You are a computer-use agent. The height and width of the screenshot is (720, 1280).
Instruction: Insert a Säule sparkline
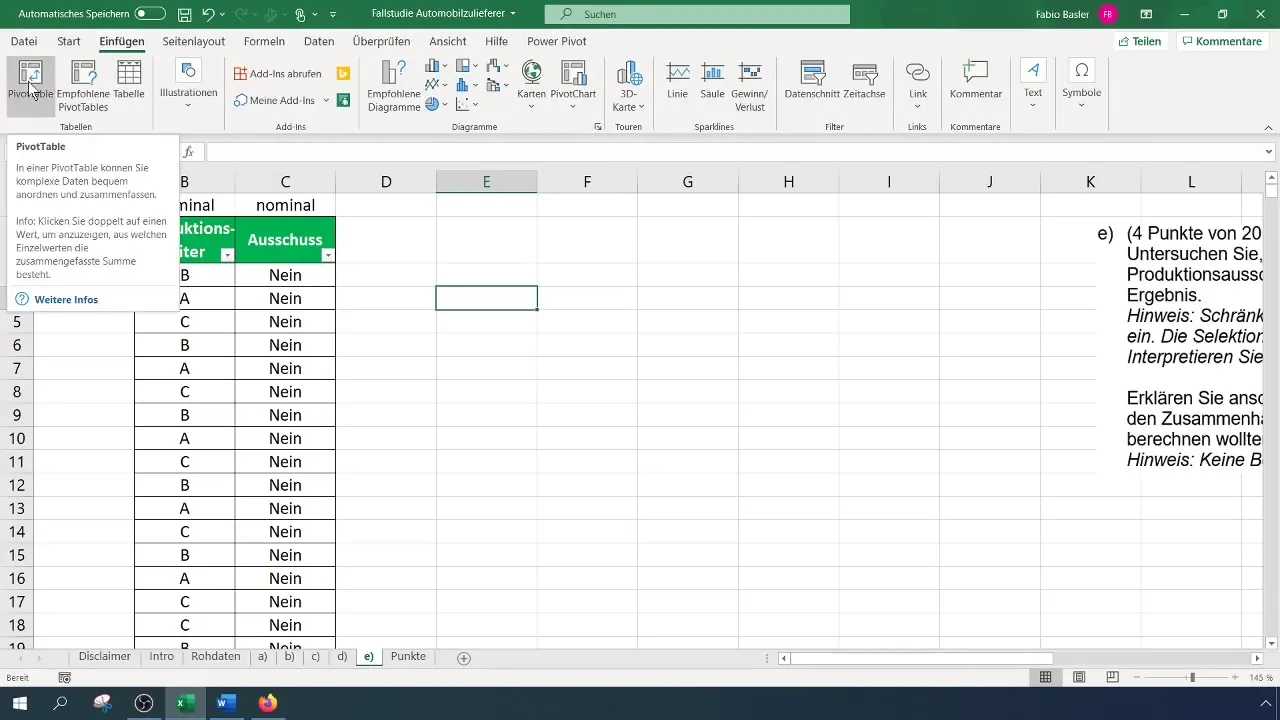tap(712, 80)
